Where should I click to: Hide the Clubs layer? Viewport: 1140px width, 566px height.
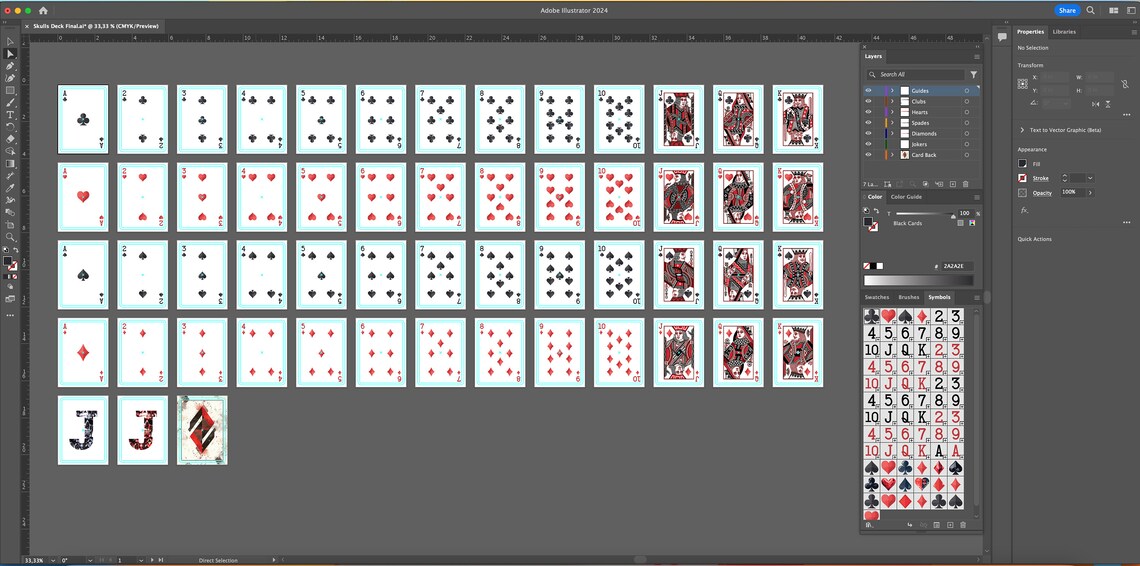pyautogui.click(x=868, y=102)
